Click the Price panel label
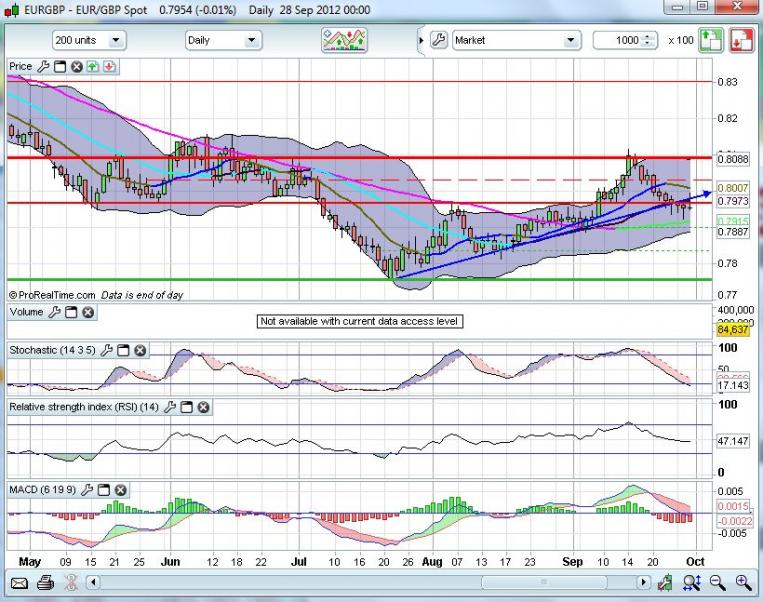The width and height of the screenshot is (763, 602). click(x=21, y=66)
